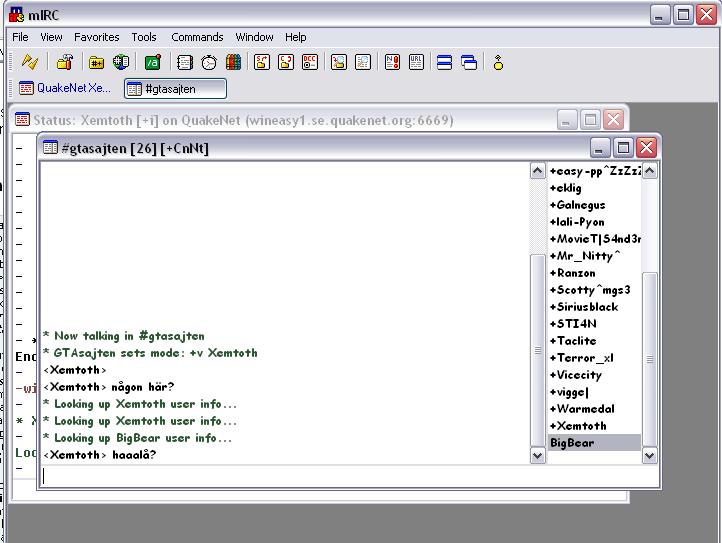Image resolution: width=722 pixels, height=543 pixels.
Task: Switch to the QuakeNet status window button
Action: (x=66, y=88)
